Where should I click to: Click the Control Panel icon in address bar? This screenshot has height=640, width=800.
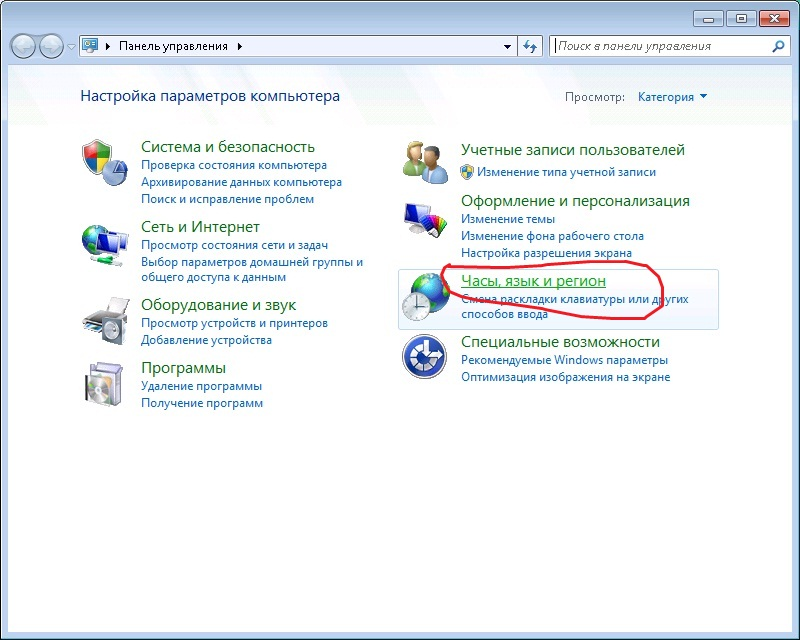click(x=90, y=46)
